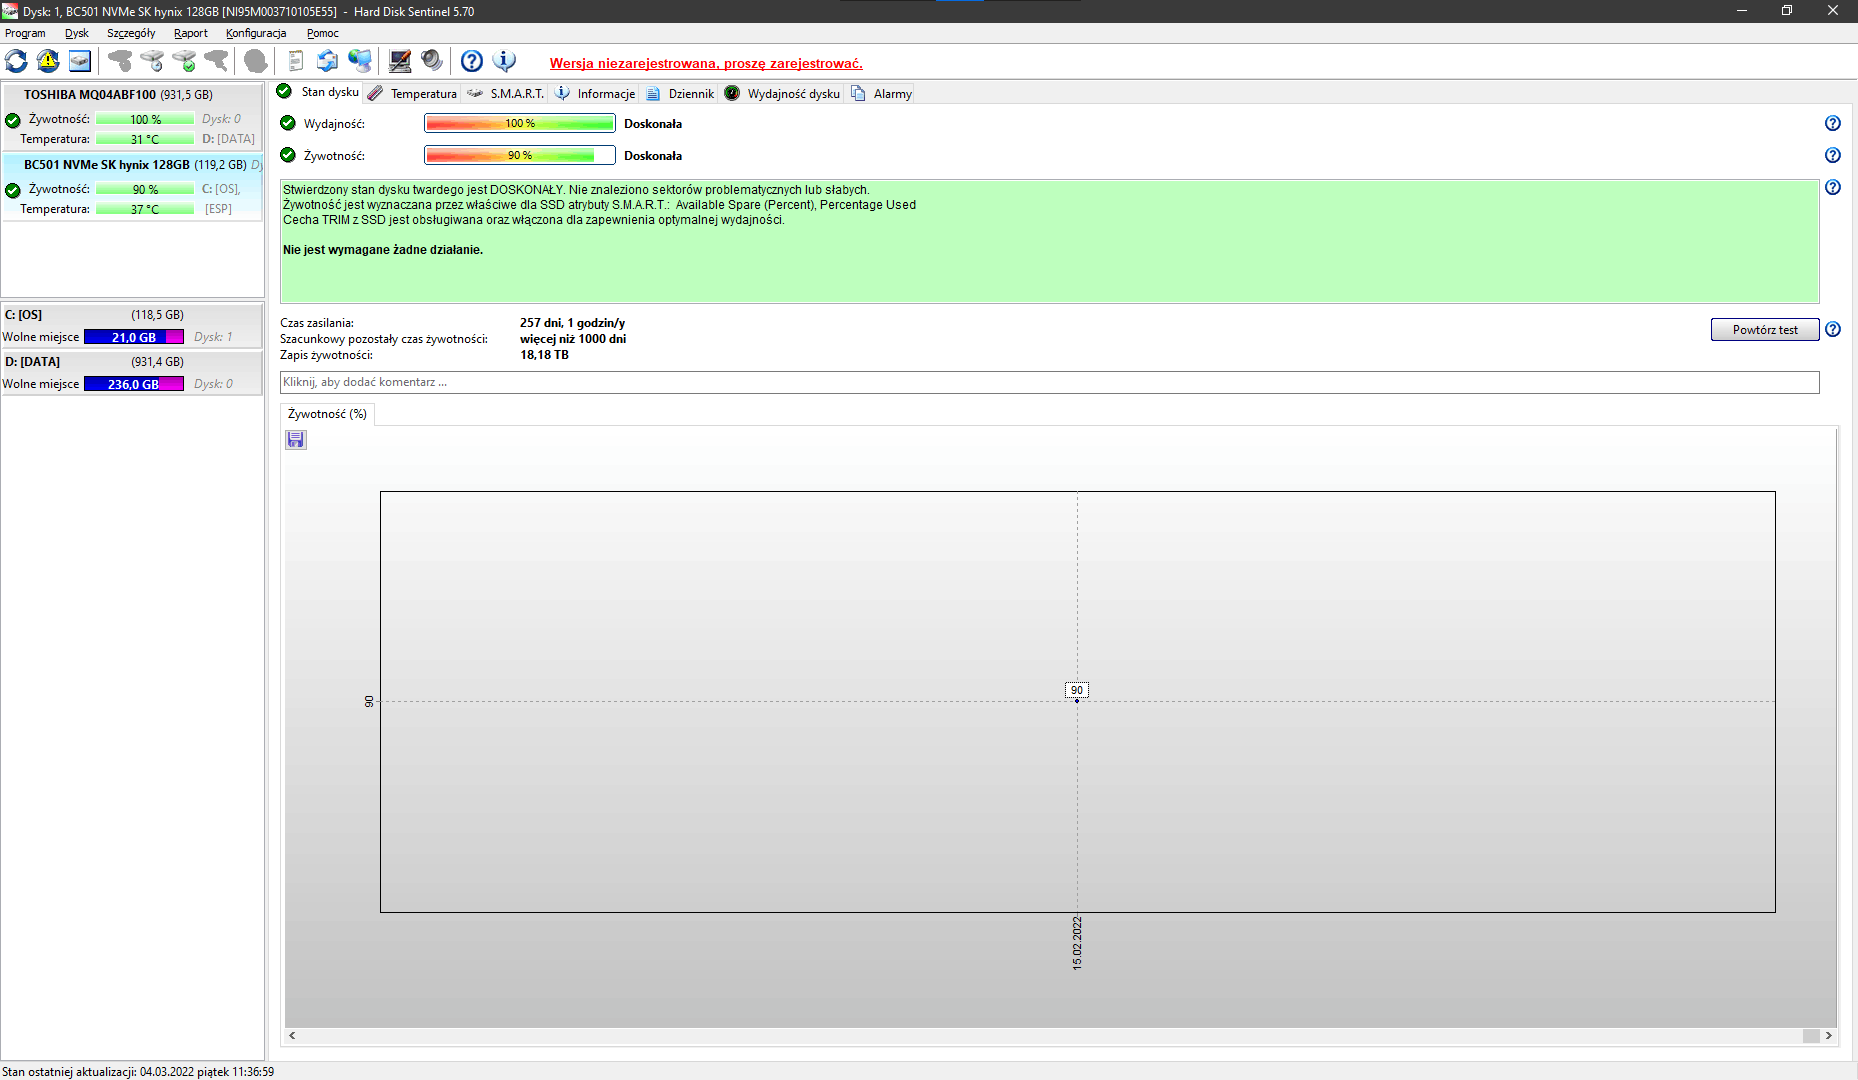Switch to the Temperatura tab

(412, 94)
